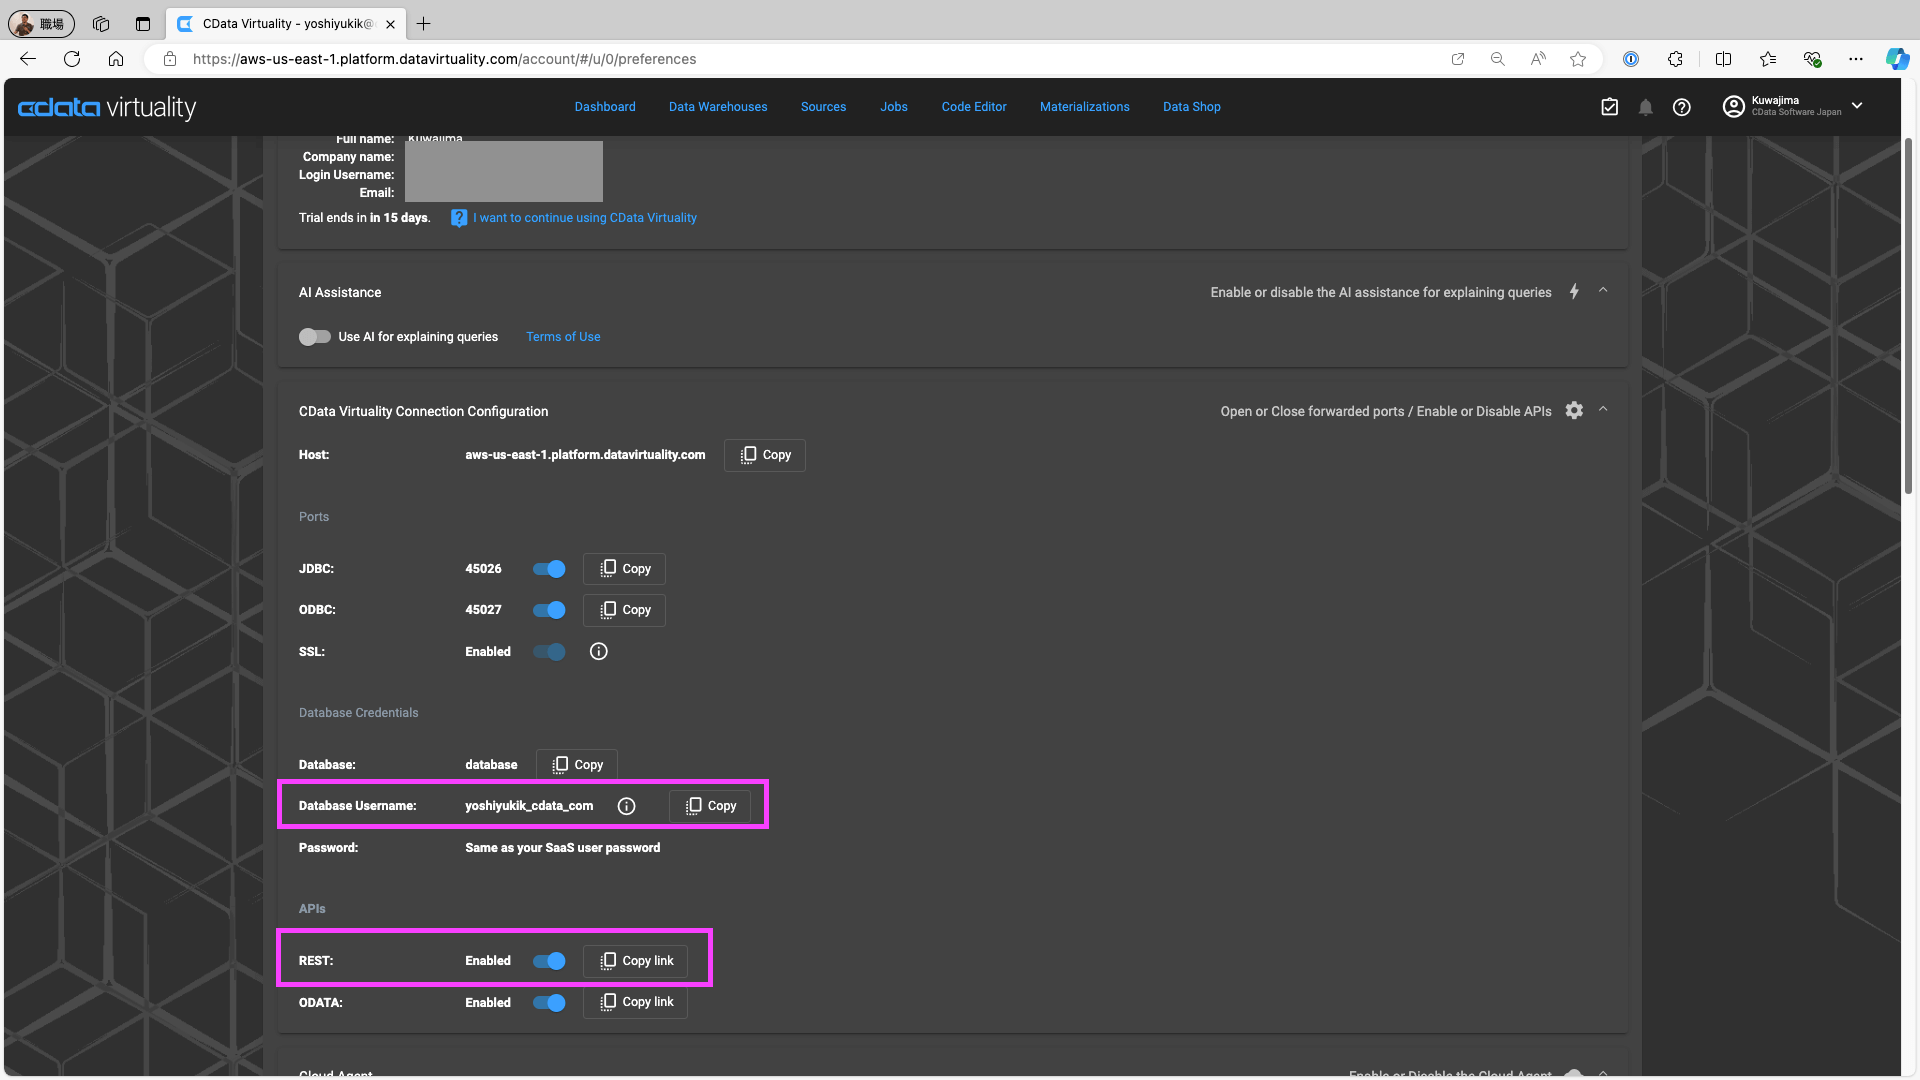Show Database Username details via info icon
This screenshot has width=1920, height=1080.
[626, 806]
